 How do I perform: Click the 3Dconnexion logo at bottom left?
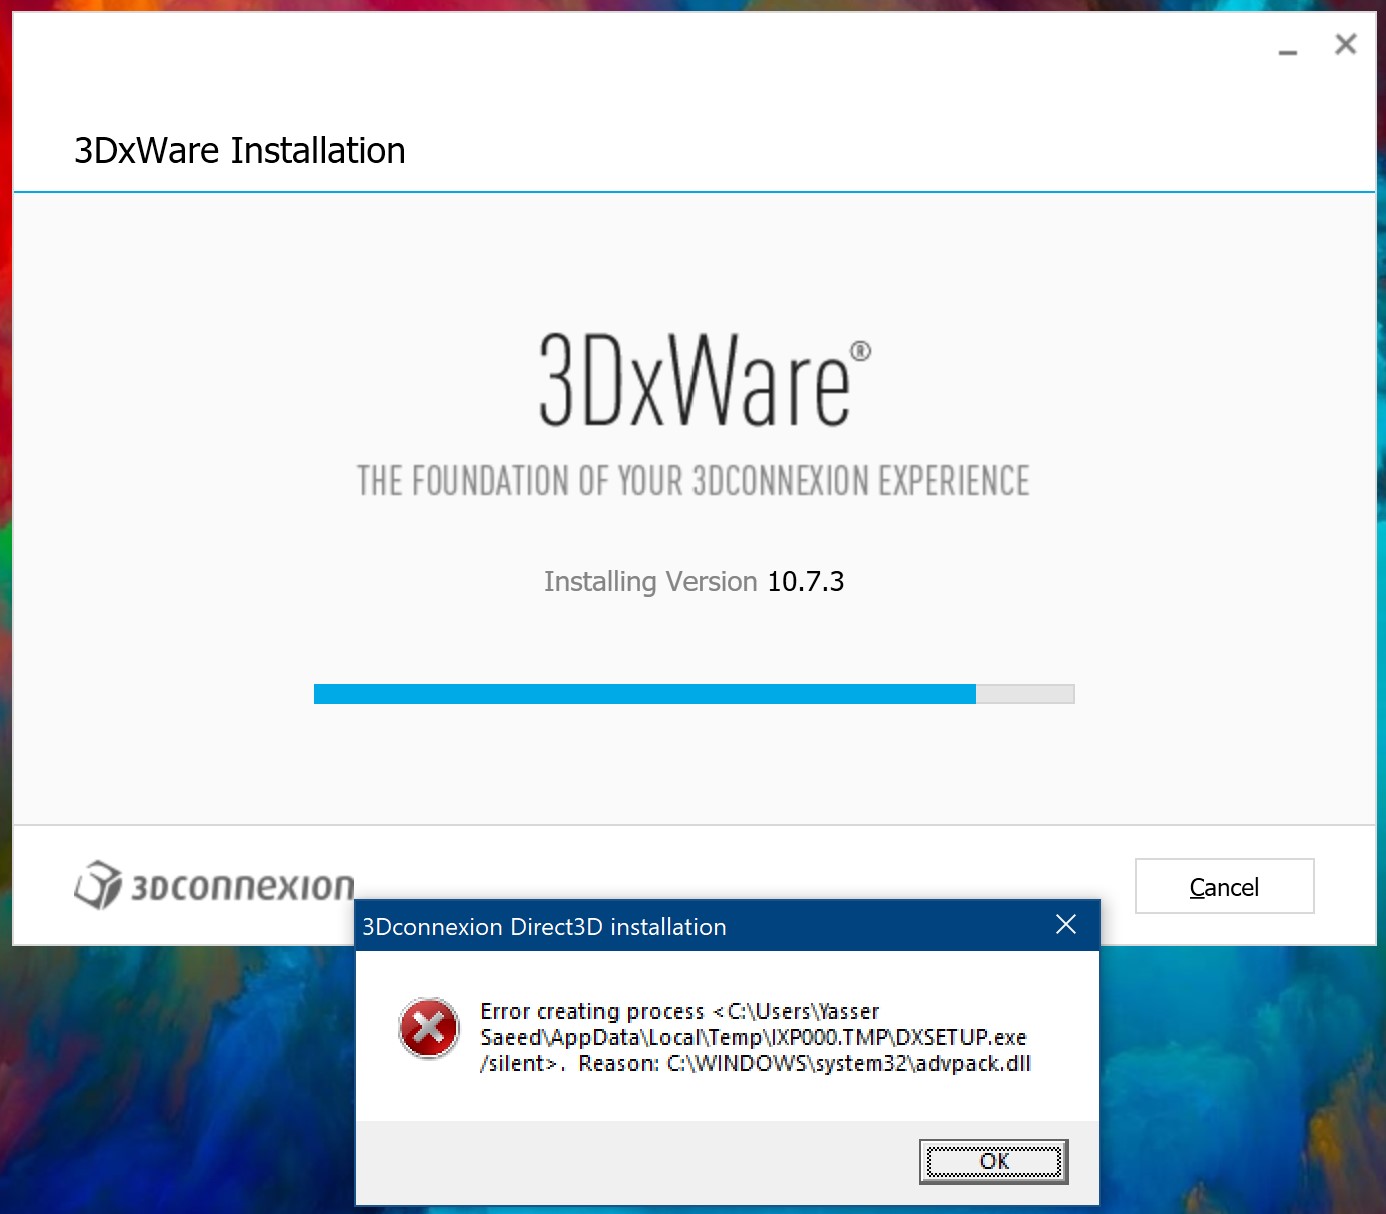click(x=214, y=885)
